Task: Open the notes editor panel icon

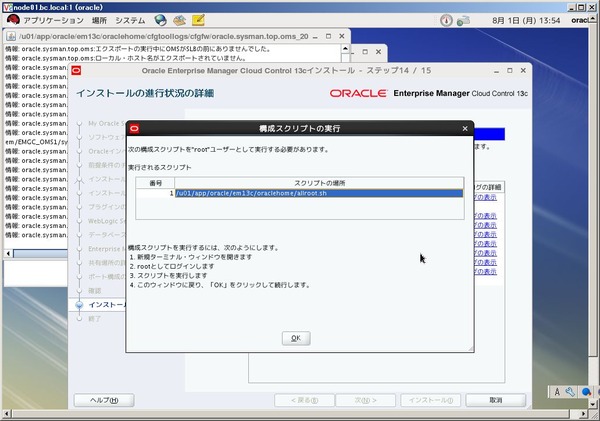Action: coord(198,20)
